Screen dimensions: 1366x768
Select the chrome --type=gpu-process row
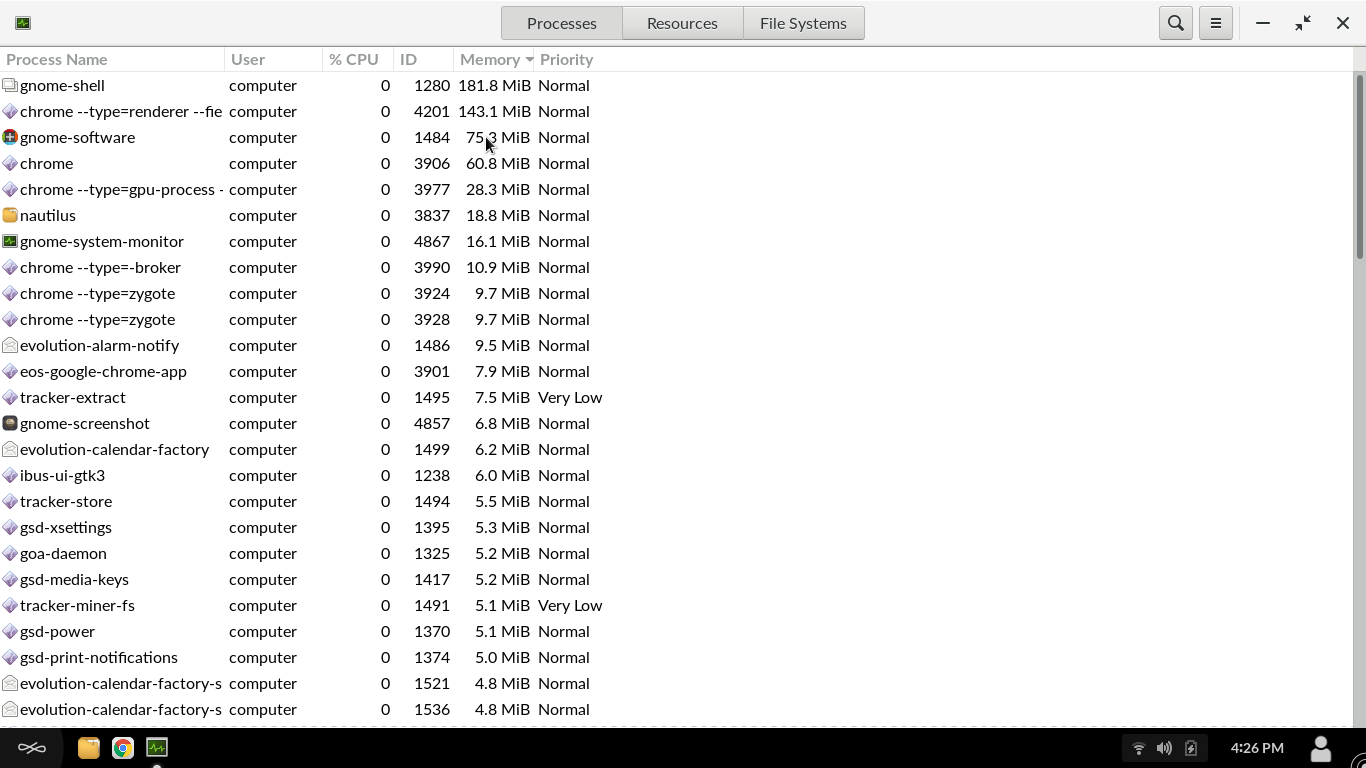click(x=677, y=189)
